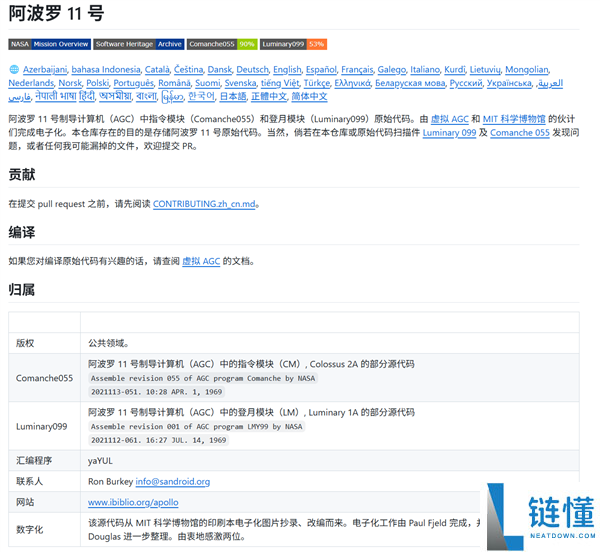Open the Azerbaijani translation link

45,70
